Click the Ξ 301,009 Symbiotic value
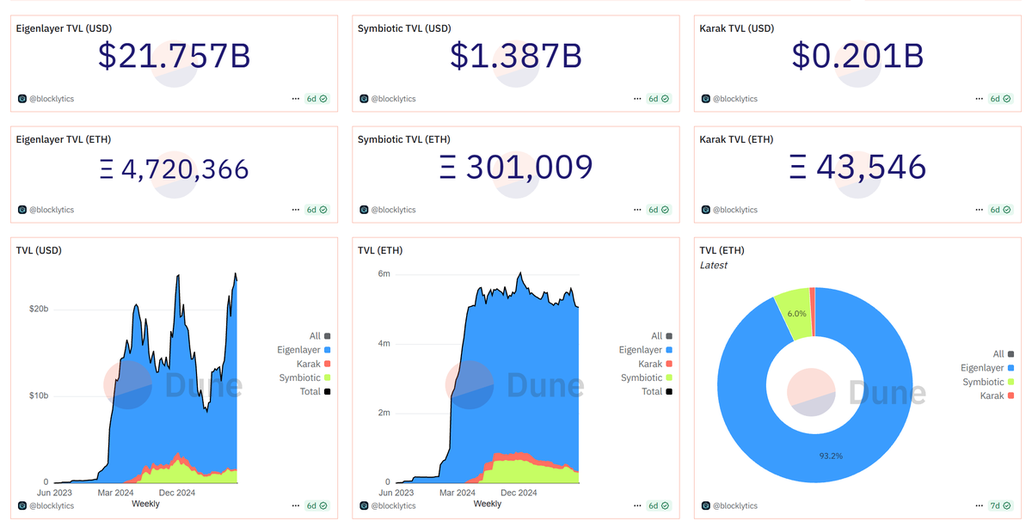The width and height of the screenshot is (1032, 527). pyautogui.click(x=516, y=167)
